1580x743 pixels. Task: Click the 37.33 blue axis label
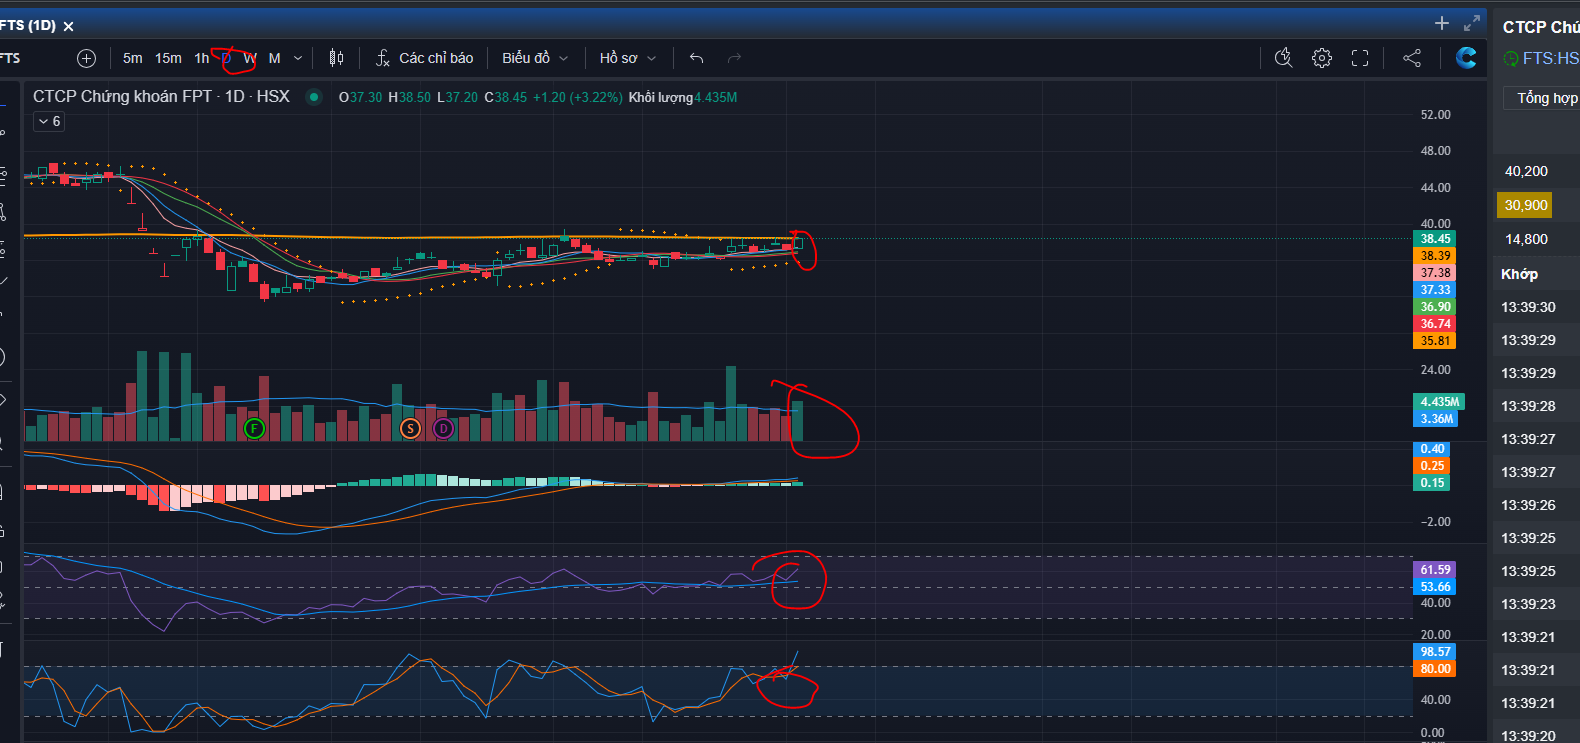point(1435,289)
